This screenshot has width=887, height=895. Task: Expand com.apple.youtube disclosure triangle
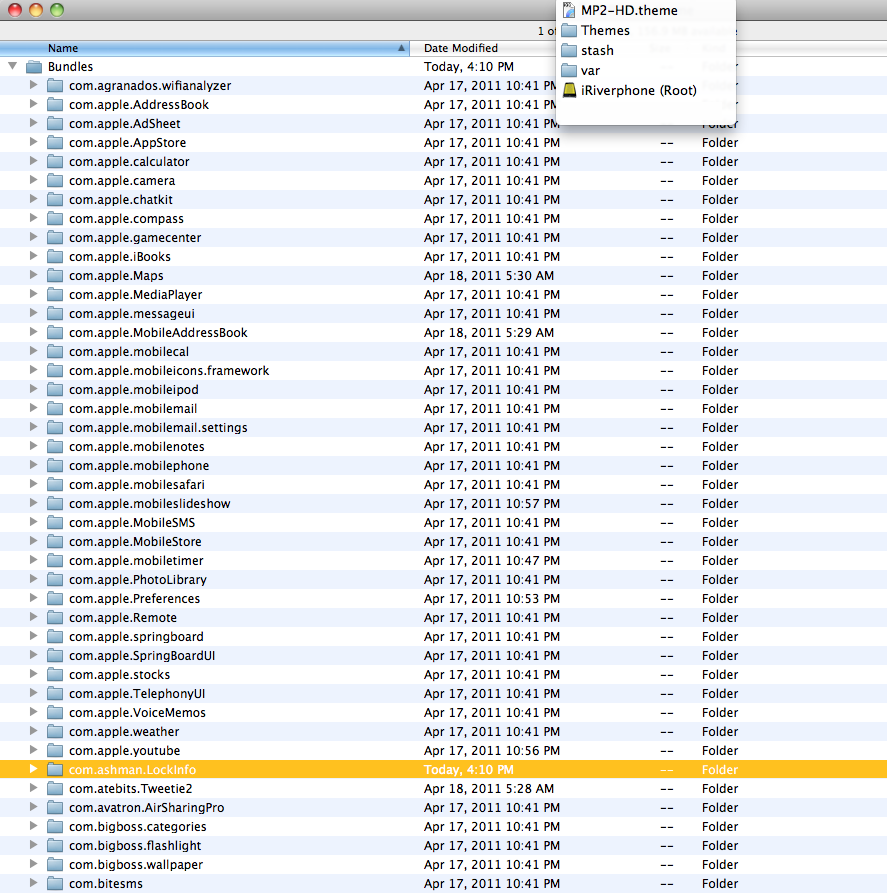34,750
